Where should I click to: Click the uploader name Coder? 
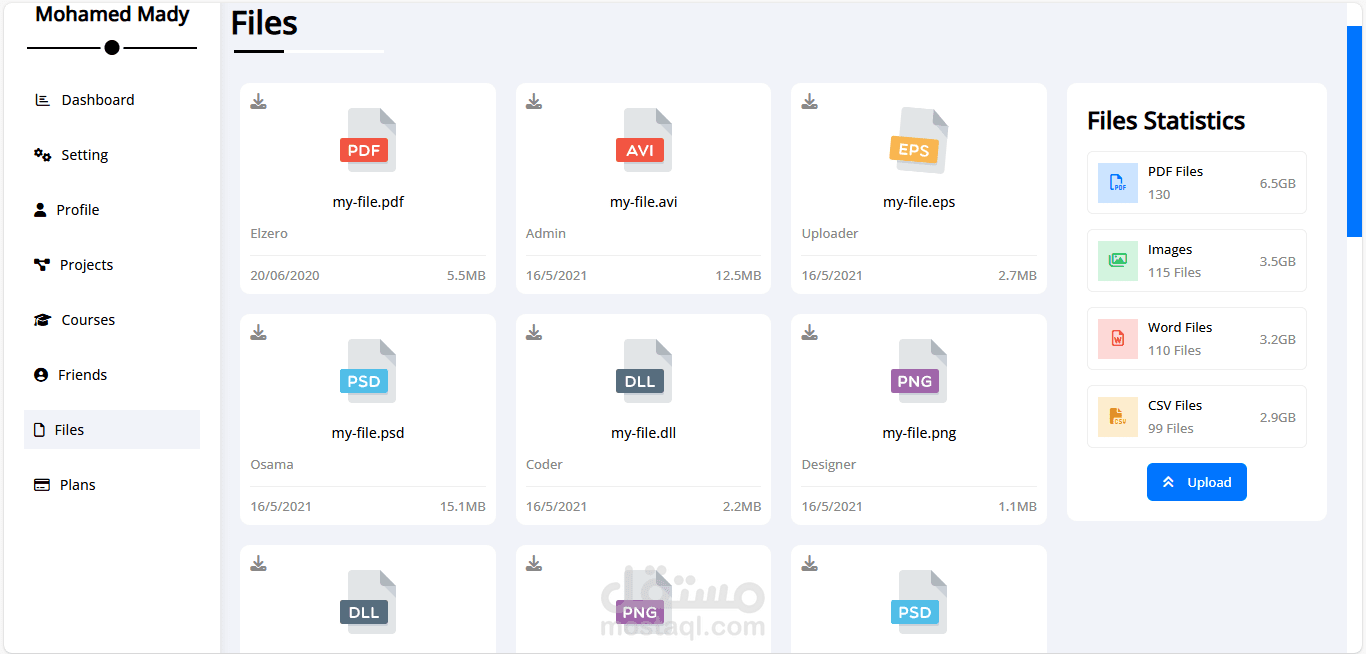click(544, 464)
